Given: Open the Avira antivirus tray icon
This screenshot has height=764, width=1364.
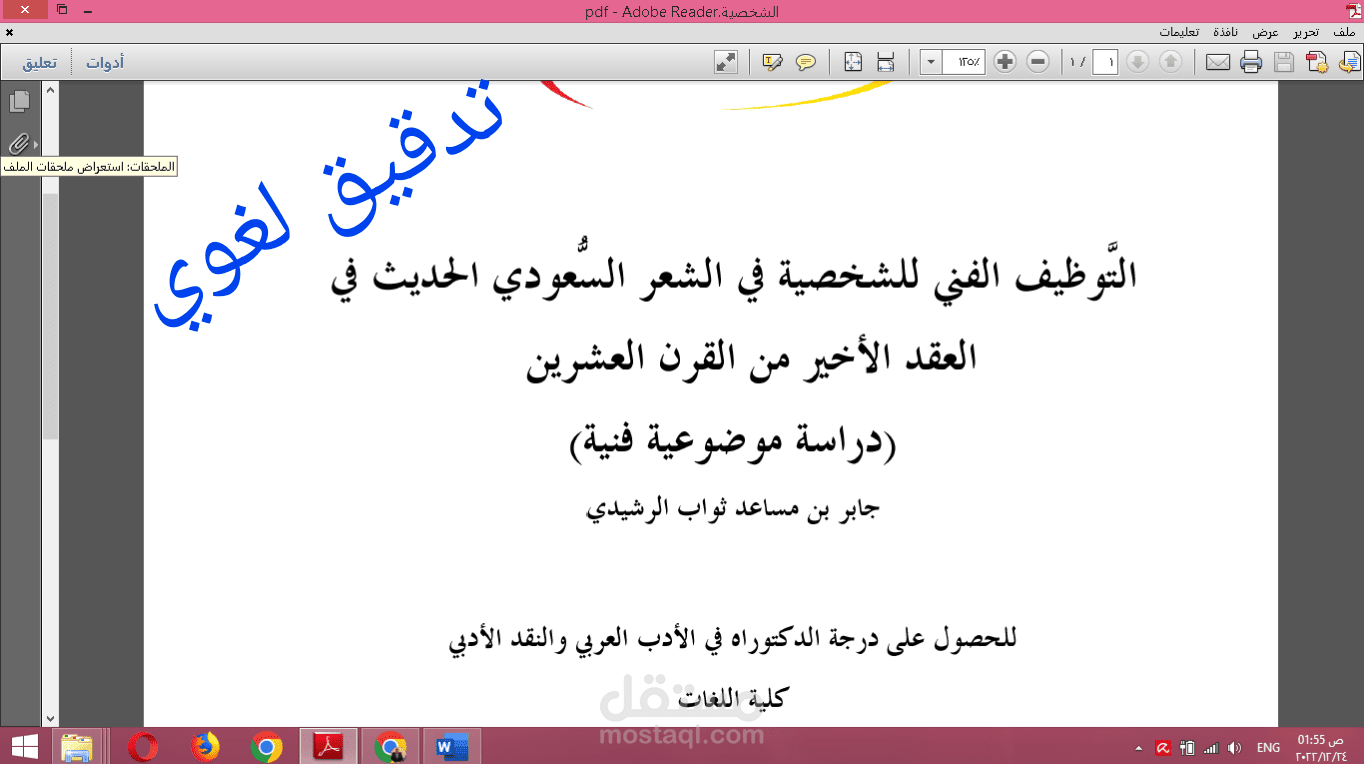Looking at the screenshot, I should point(1163,747).
